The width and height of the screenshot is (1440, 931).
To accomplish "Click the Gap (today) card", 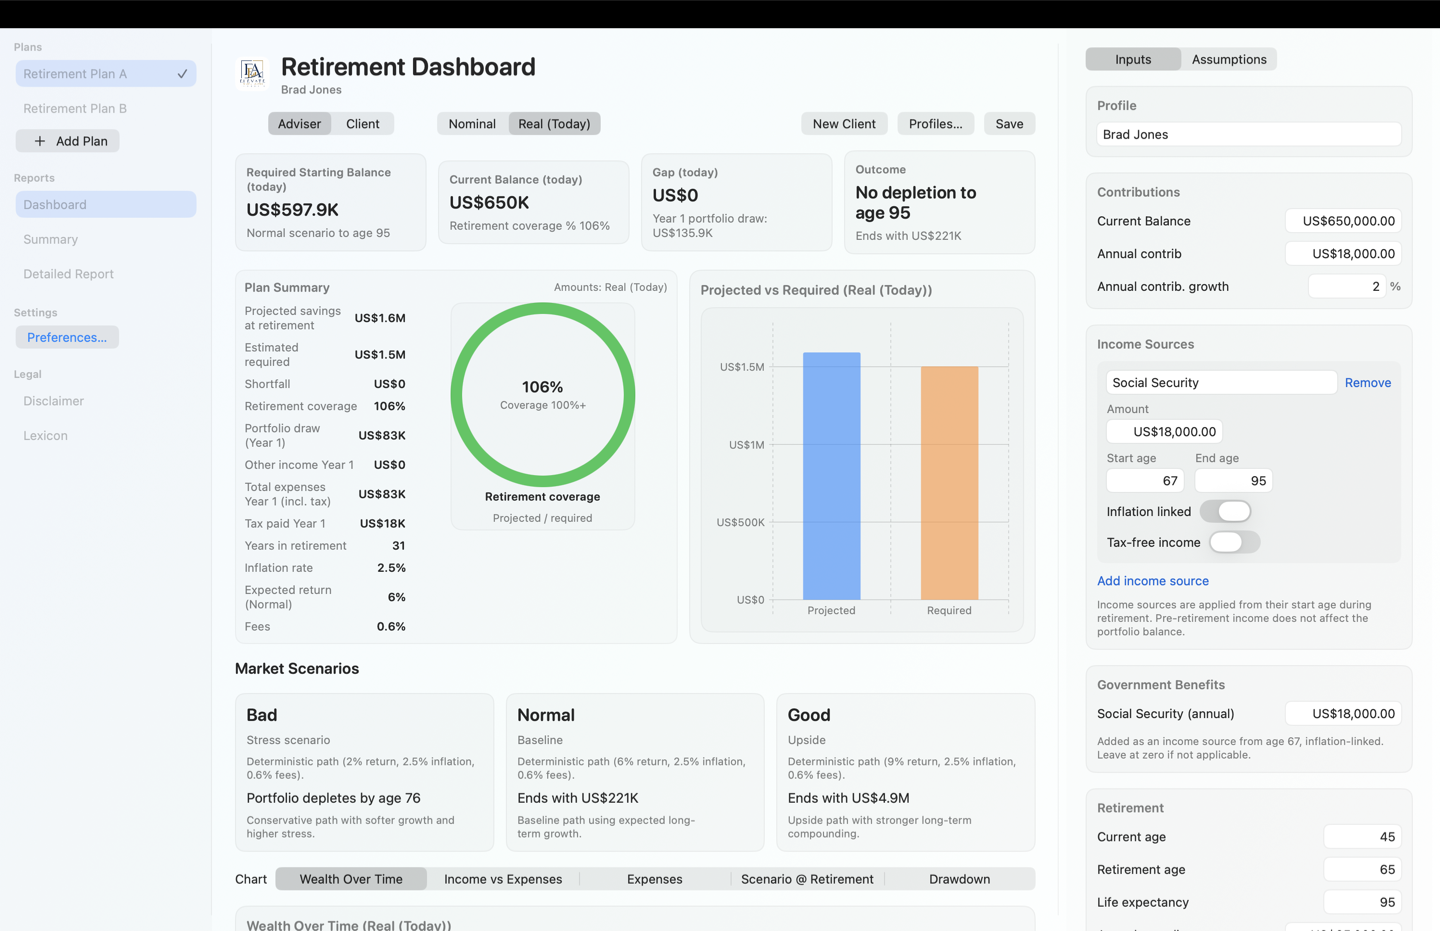I will [737, 202].
